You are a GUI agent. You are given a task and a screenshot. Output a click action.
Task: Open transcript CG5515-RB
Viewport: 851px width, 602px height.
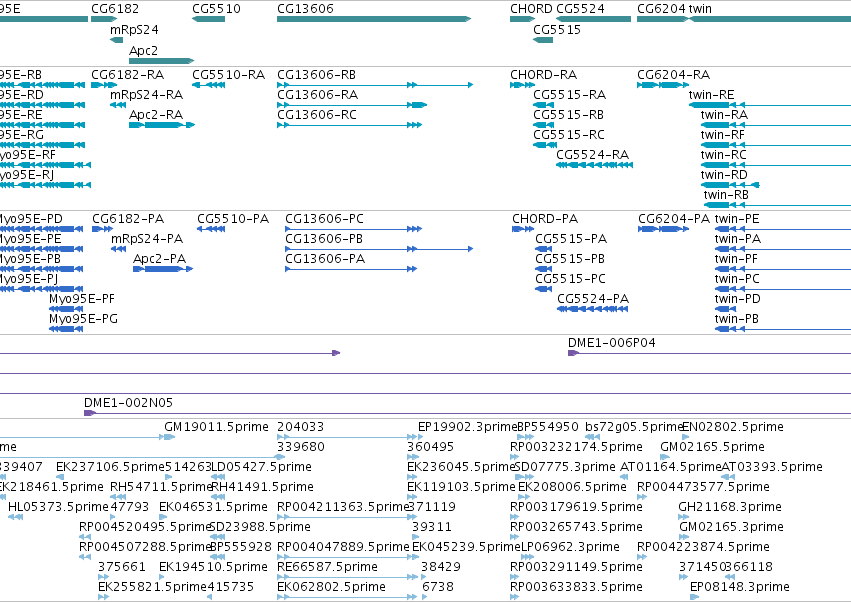click(x=543, y=125)
